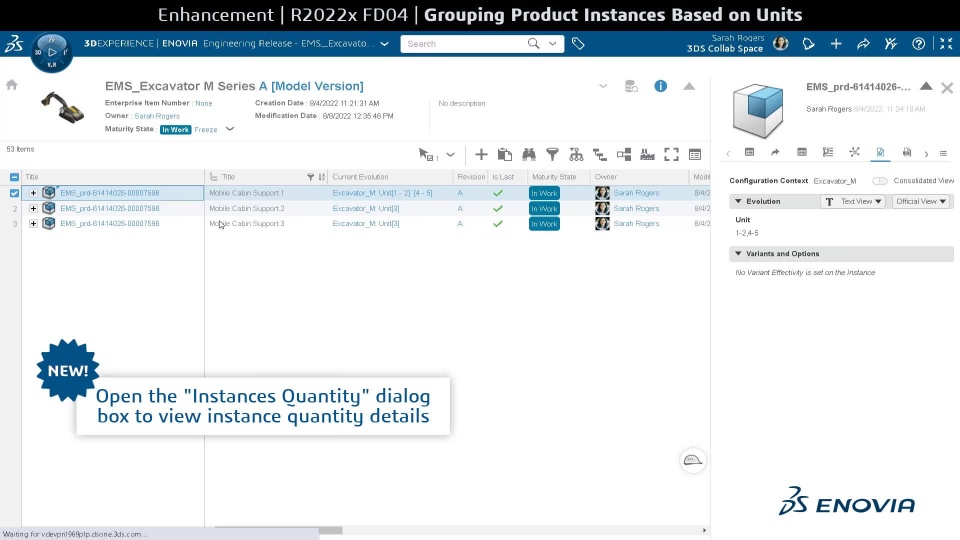The height and width of the screenshot is (540, 960).
Task: Open owner link Sarah Rogers in header
Action: coord(157,116)
